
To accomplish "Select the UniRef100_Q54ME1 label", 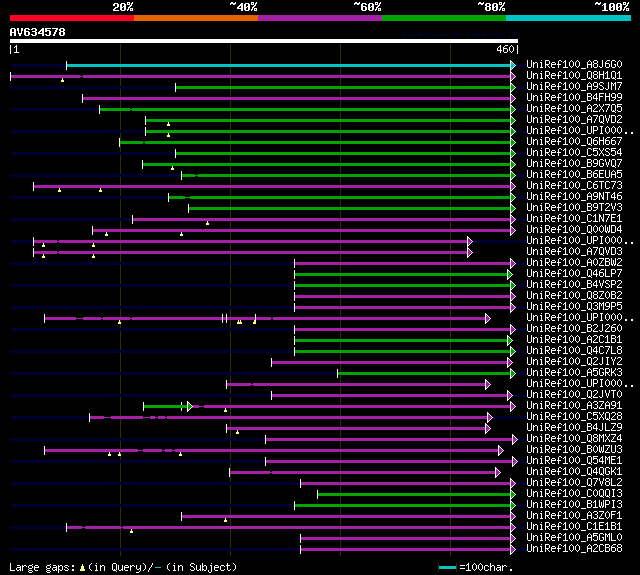I will [574, 461].
